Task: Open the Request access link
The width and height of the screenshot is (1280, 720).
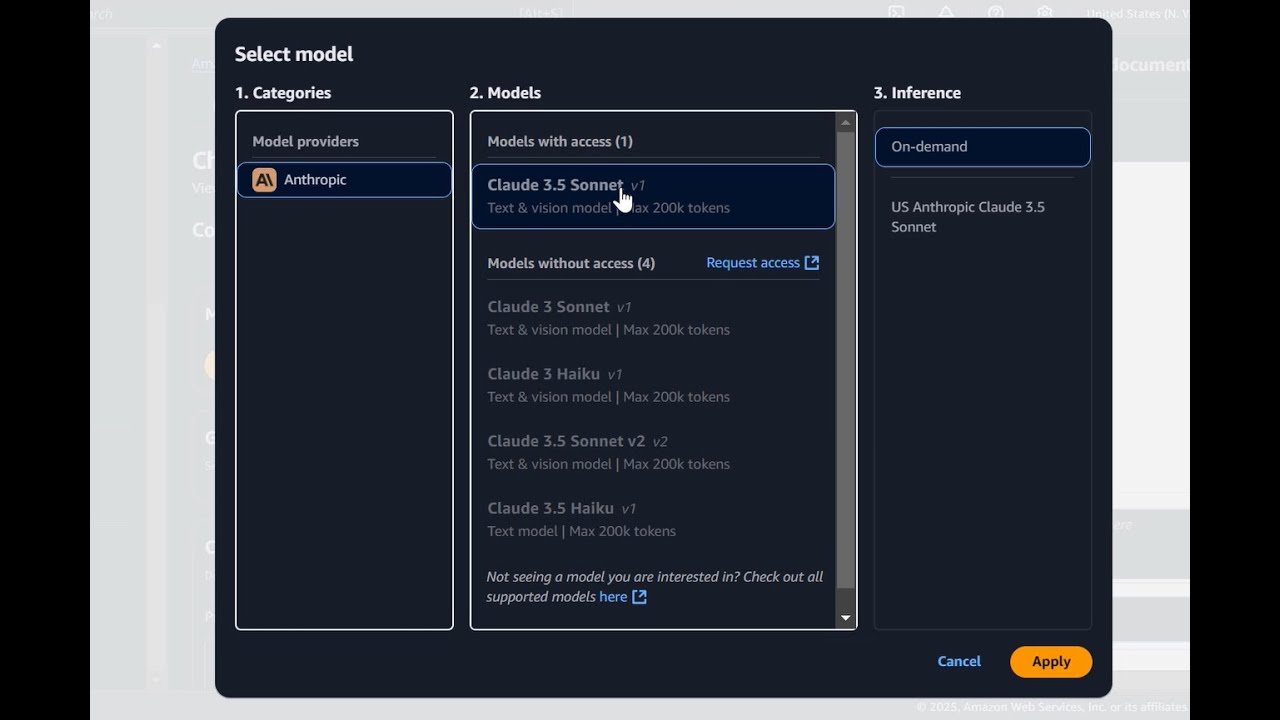Action: (762, 263)
